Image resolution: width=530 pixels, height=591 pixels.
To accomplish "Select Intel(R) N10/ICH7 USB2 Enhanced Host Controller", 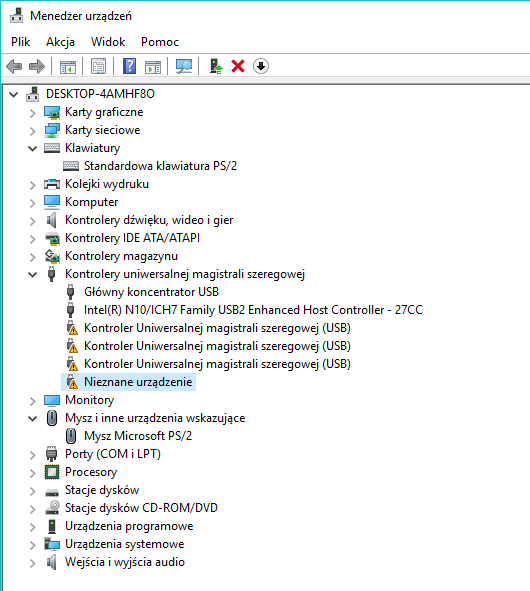I will pos(253,310).
